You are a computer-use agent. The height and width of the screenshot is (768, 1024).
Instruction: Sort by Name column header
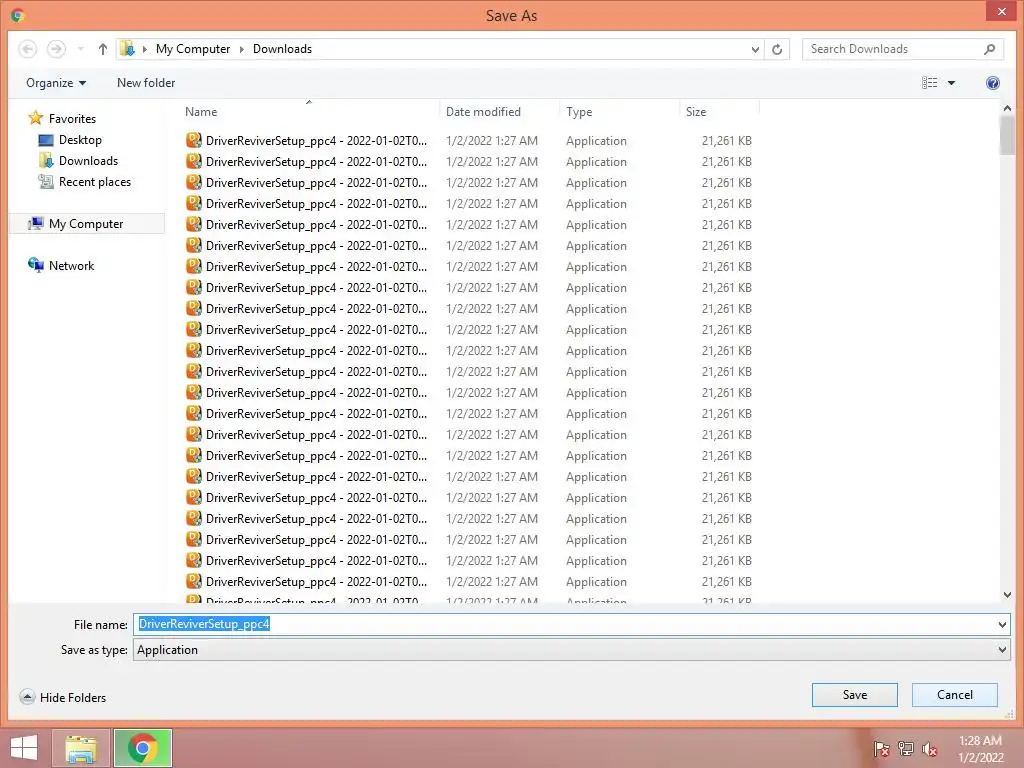pyautogui.click(x=311, y=112)
